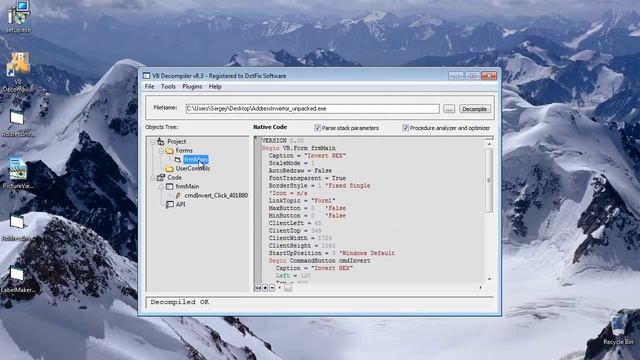Click 'Begin VB.Form frmMain' code line
Image resolution: width=640 pixels, height=360 pixels.
coord(298,148)
